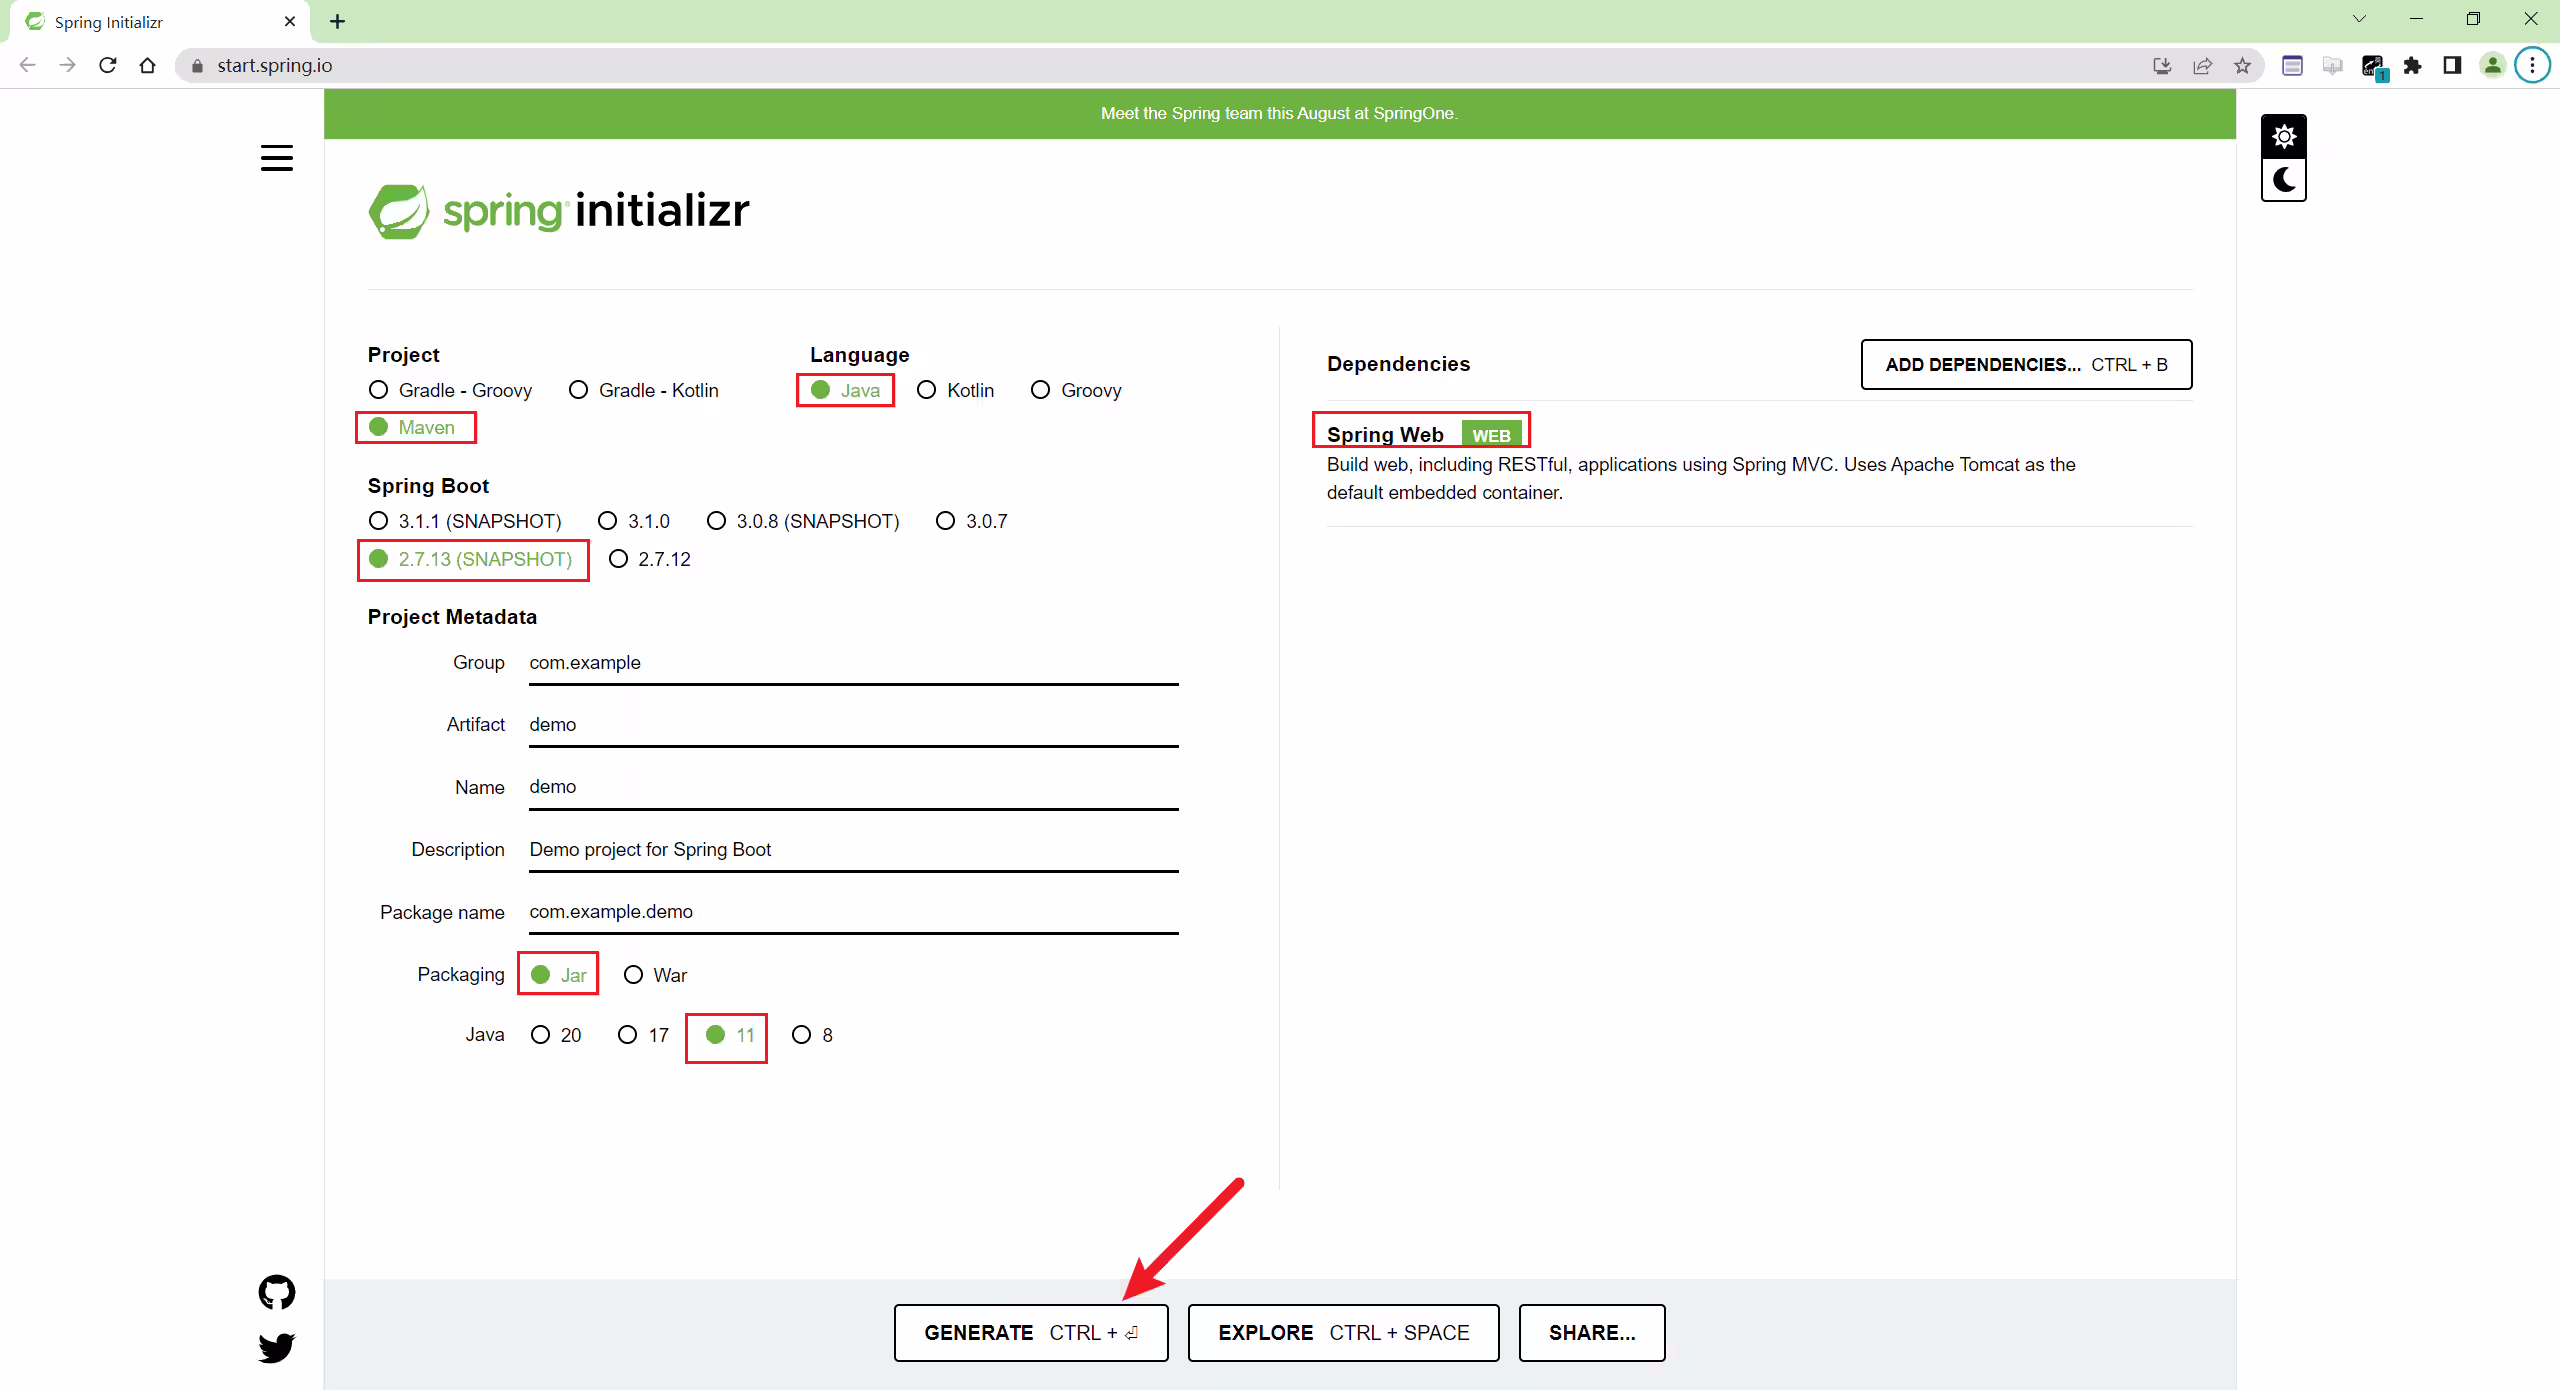This screenshot has height=1390, width=2560.
Task: Switch to light theme sun icon
Action: tap(2284, 137)
